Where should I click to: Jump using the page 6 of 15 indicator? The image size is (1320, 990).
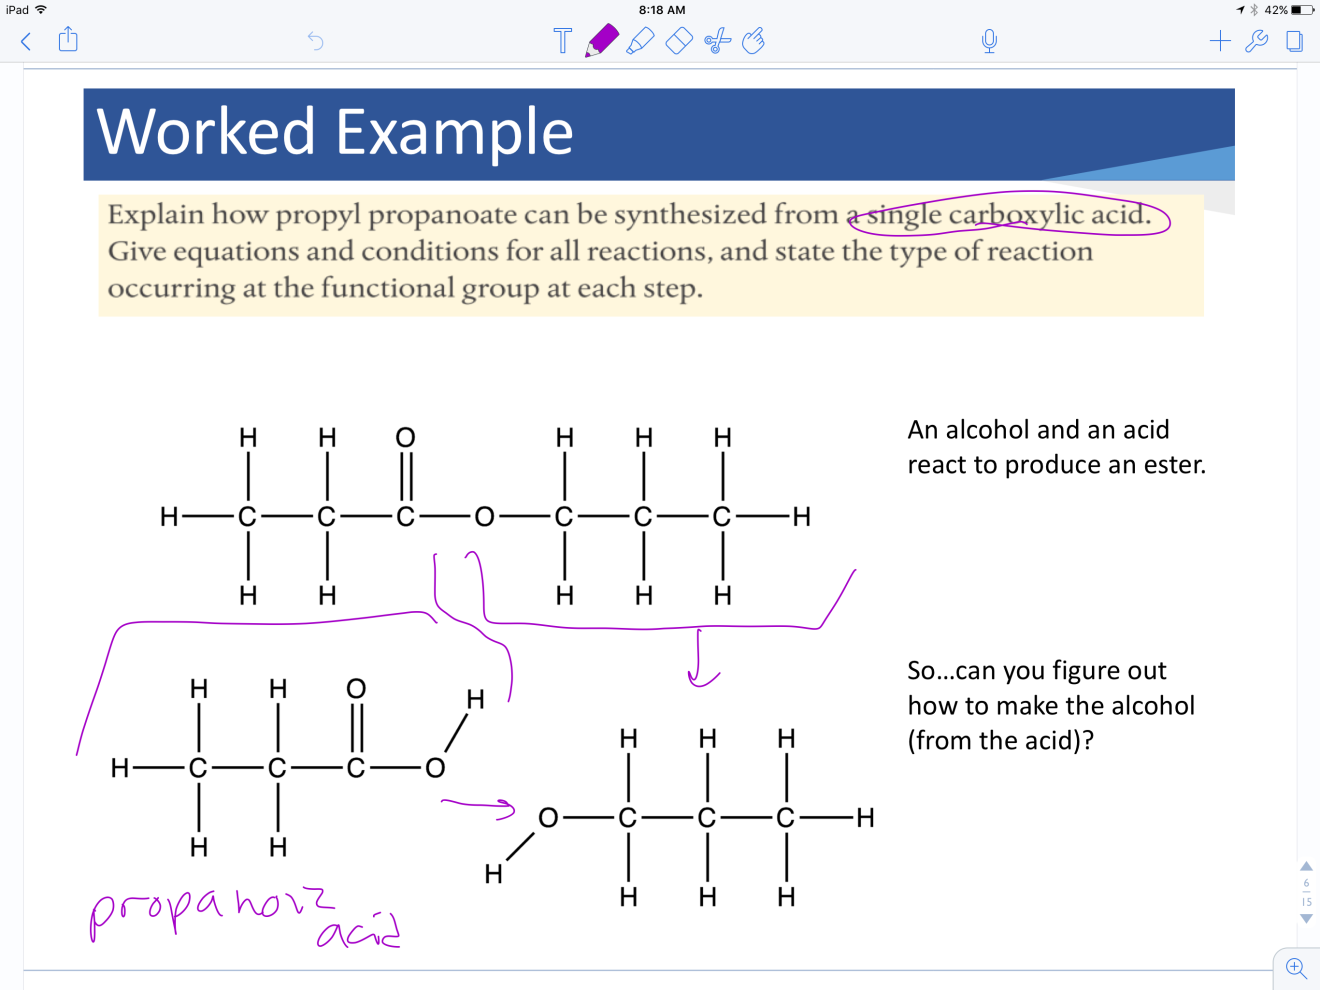pos(1305,891)
